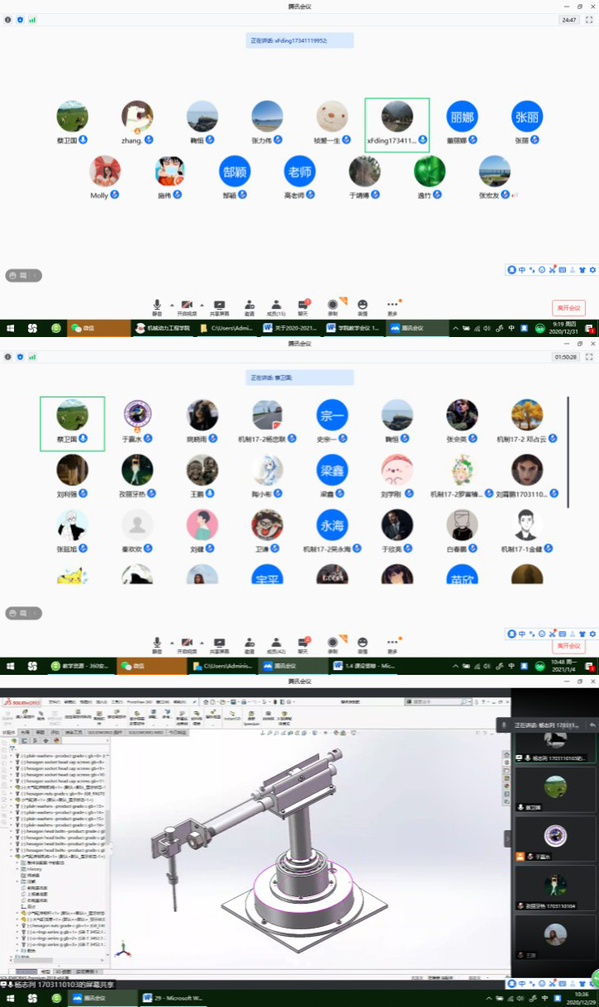
Task: Open 老师 participant avatar
Action: [300, 171]
